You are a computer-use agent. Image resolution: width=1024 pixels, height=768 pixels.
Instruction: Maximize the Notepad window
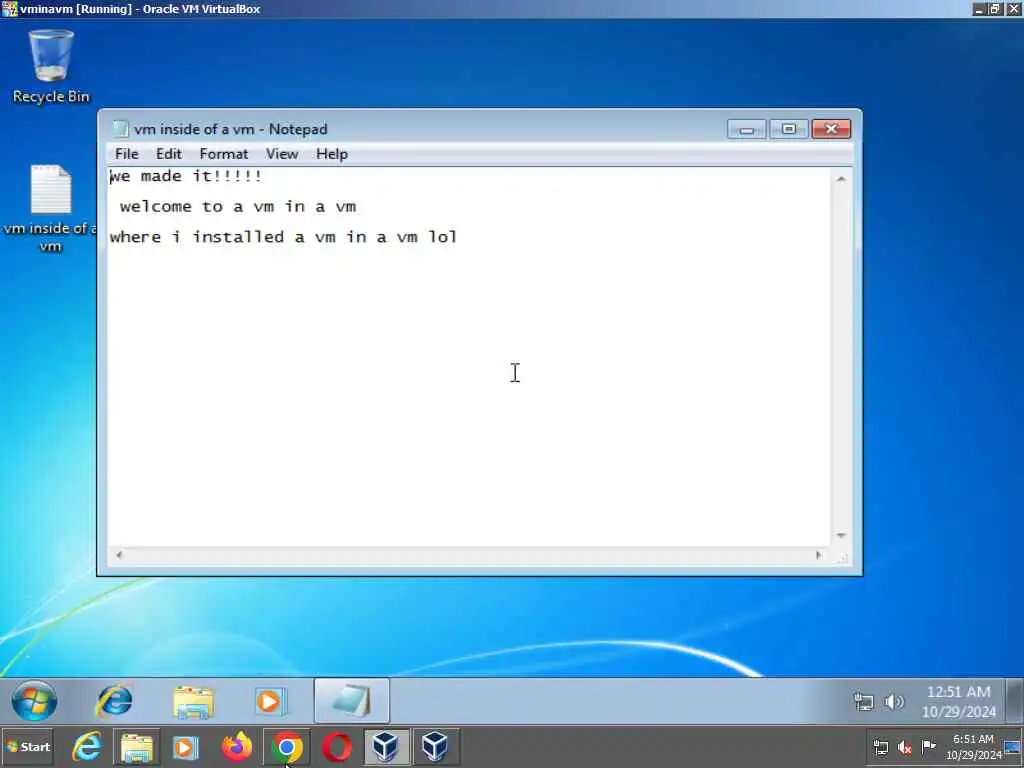(789, 129)
